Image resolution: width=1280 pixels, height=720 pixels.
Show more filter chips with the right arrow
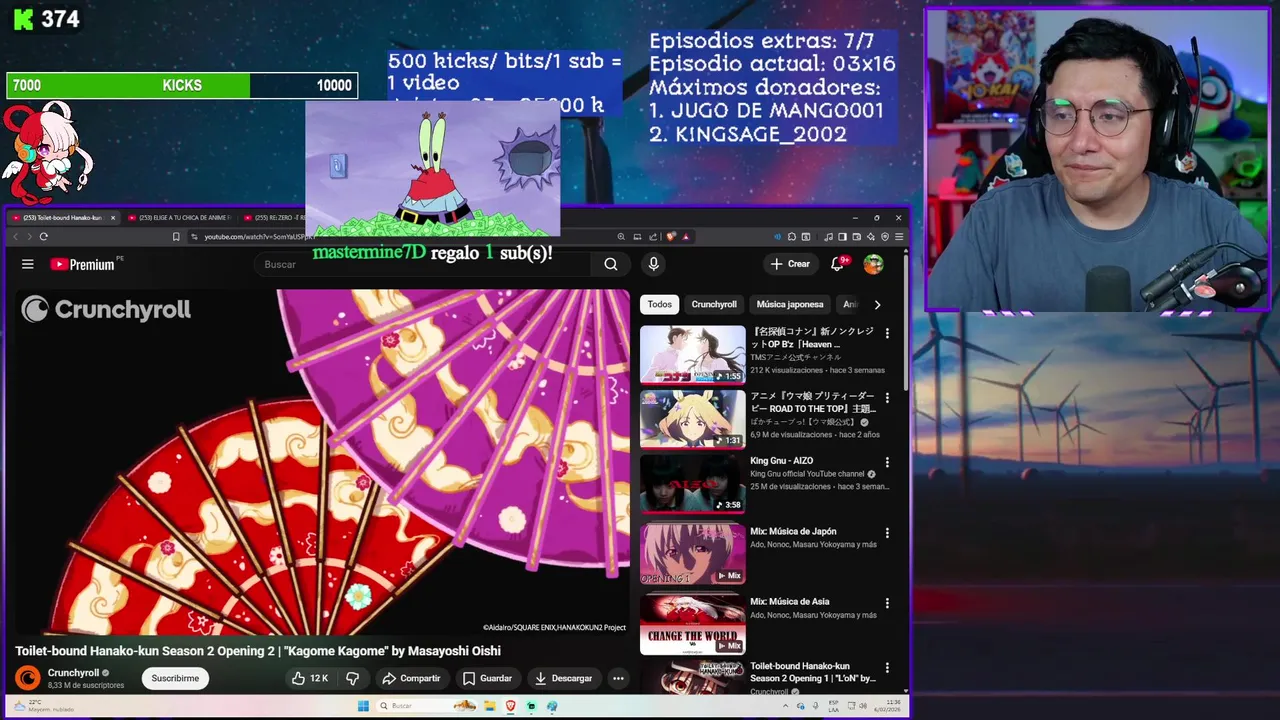click(877, 304)
